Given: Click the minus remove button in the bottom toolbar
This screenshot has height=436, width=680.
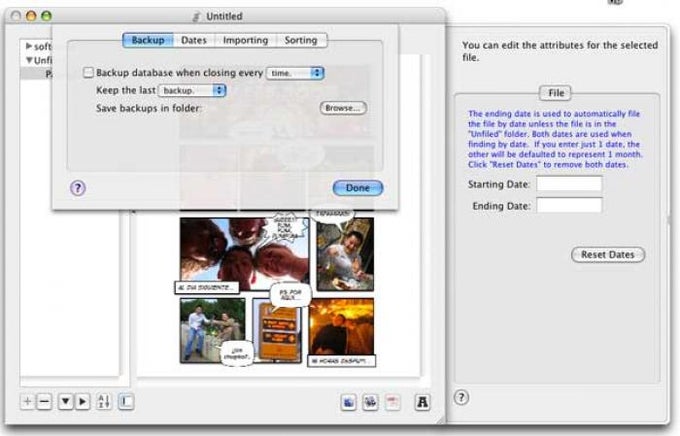Looking at the screenshot, I should [x=44, y=401].
